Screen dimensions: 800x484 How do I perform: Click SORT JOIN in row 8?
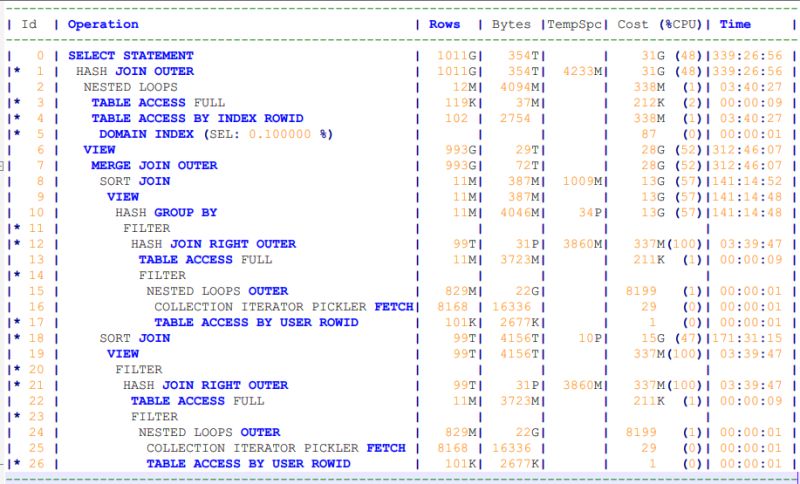135,182
